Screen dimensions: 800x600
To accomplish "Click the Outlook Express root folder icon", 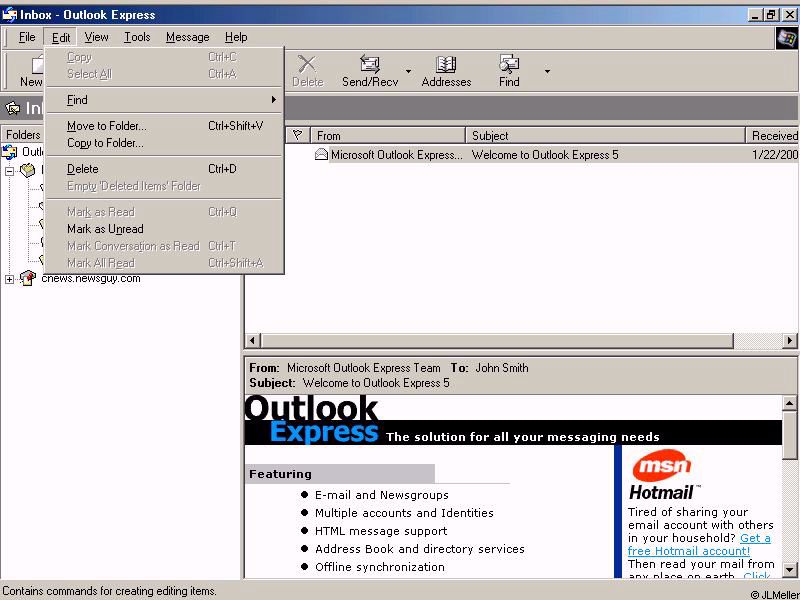I will (10, 152).
